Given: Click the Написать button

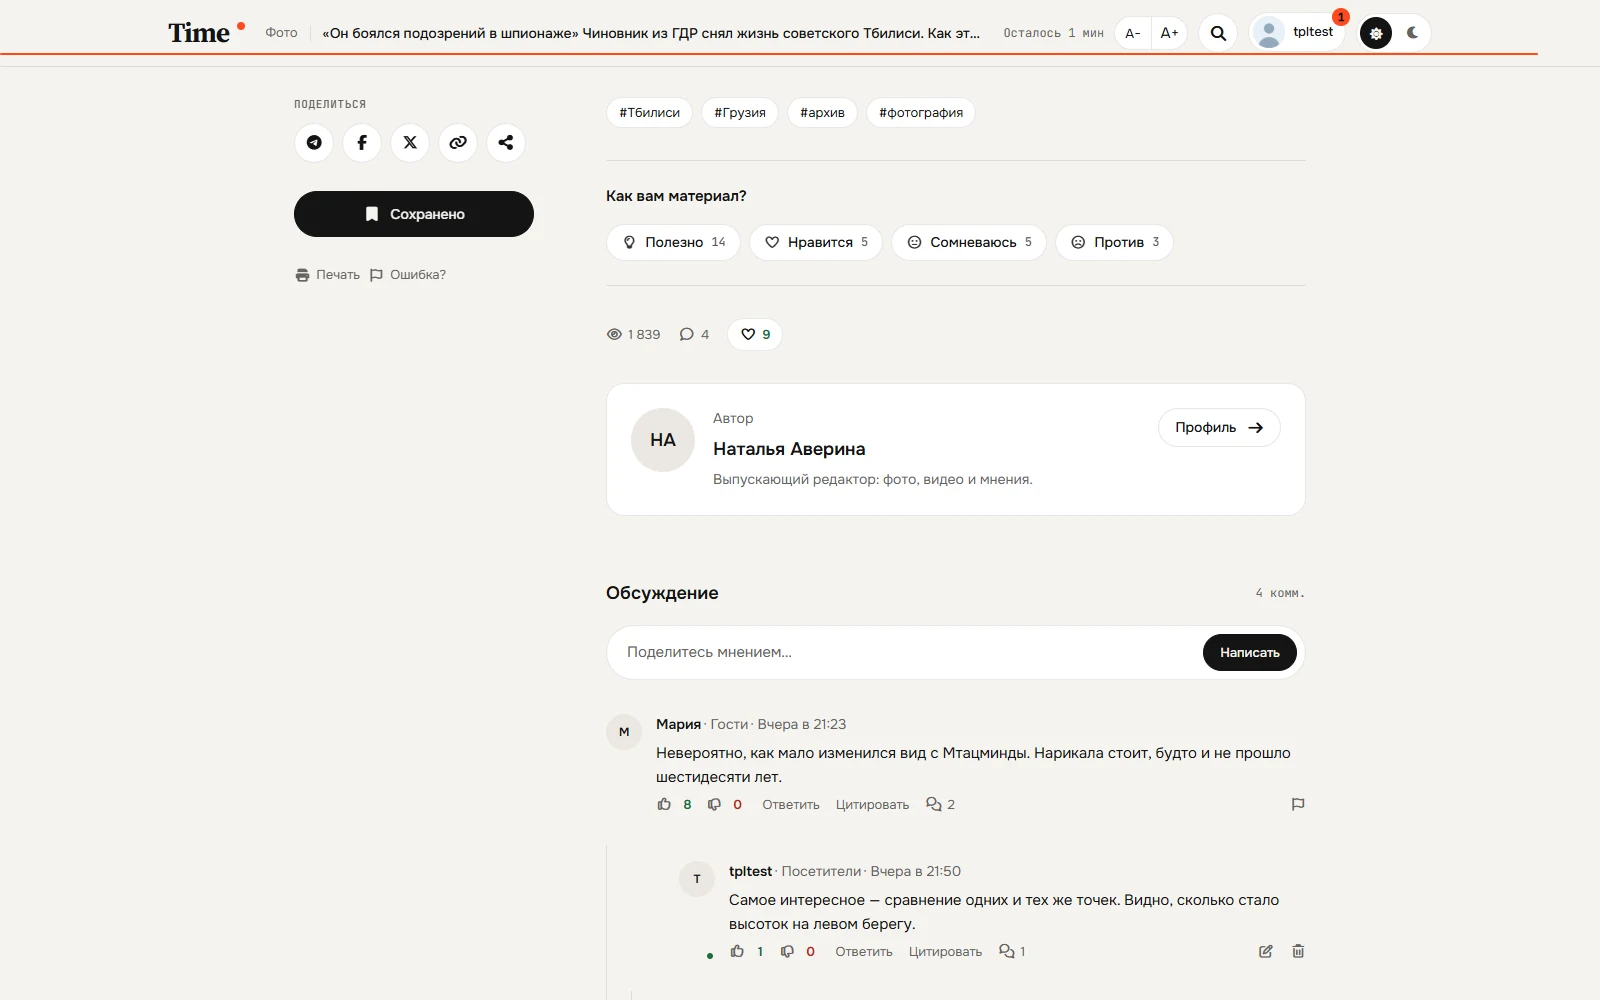Looking at the screenshot, I should click(x=1249, y=652).
